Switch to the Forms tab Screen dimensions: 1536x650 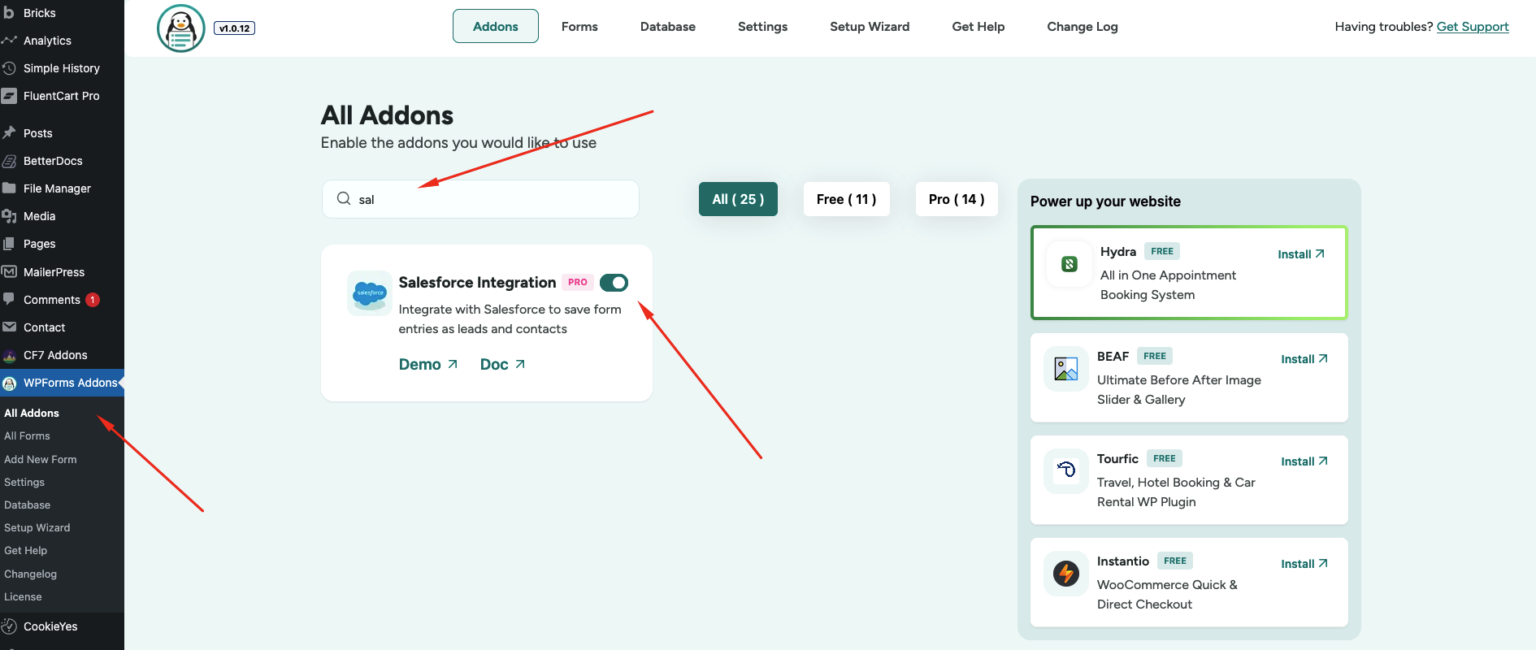[x=580, y=26]
